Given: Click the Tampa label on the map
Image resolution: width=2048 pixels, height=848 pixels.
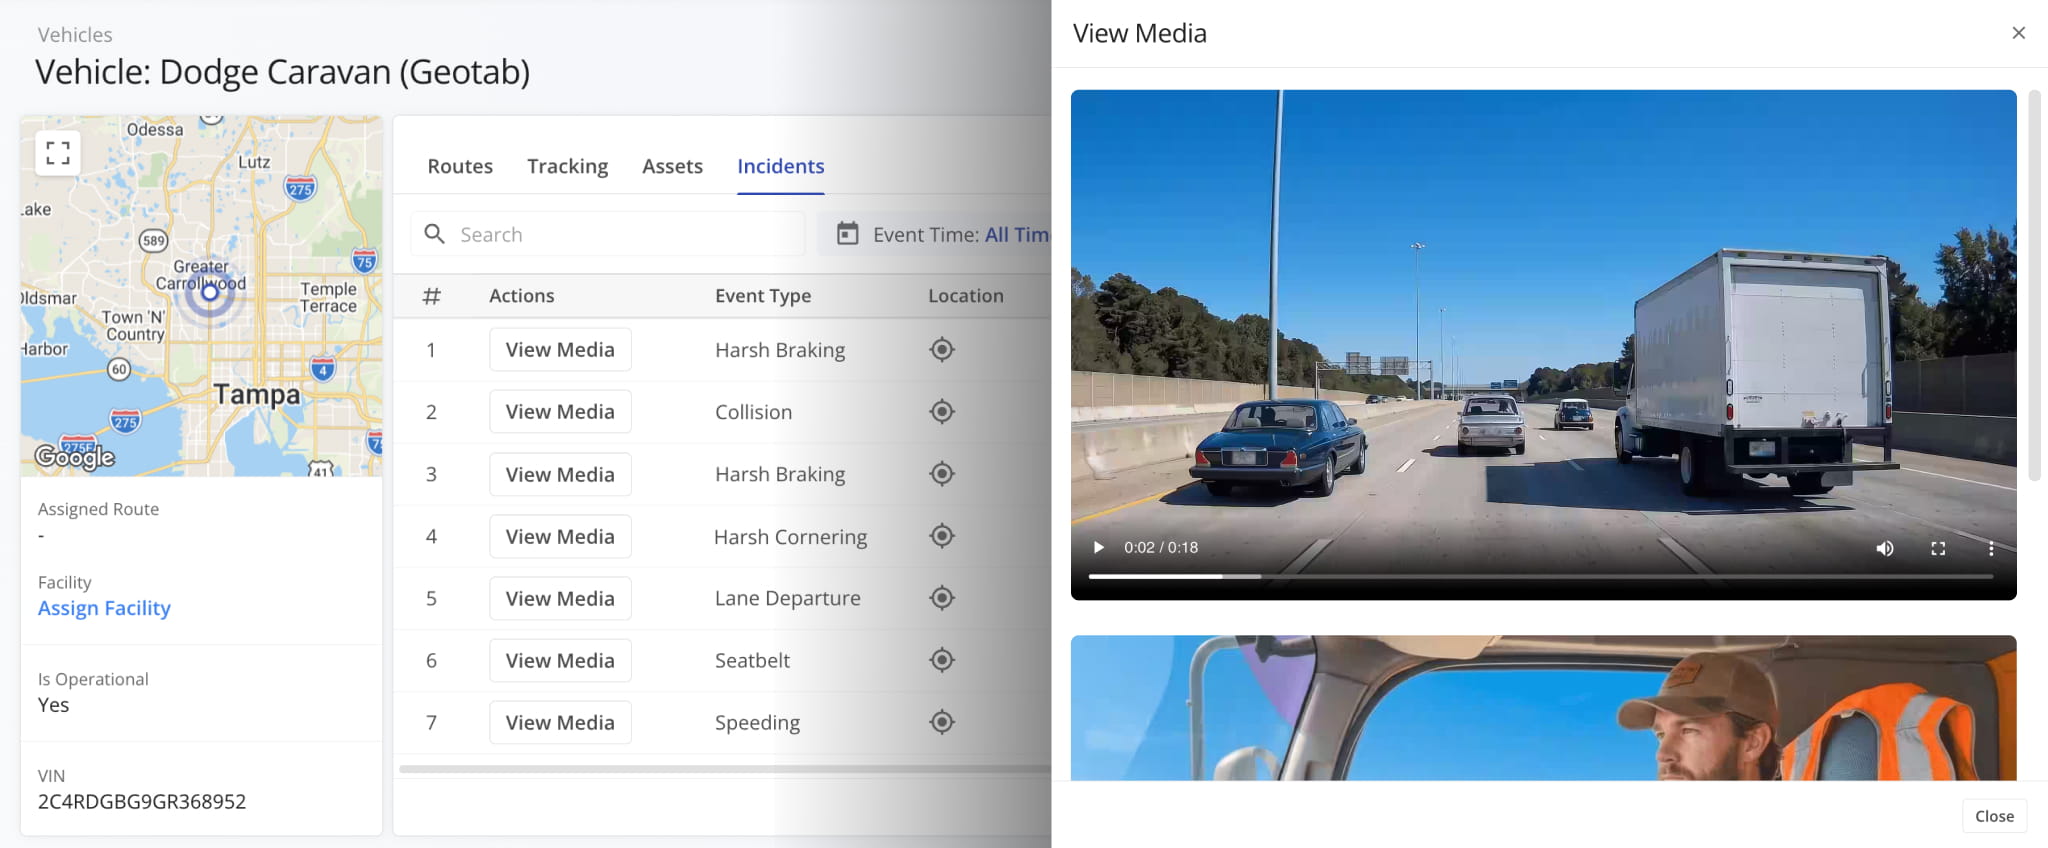Looking at the screenshot, I should [x=256, y=395].
